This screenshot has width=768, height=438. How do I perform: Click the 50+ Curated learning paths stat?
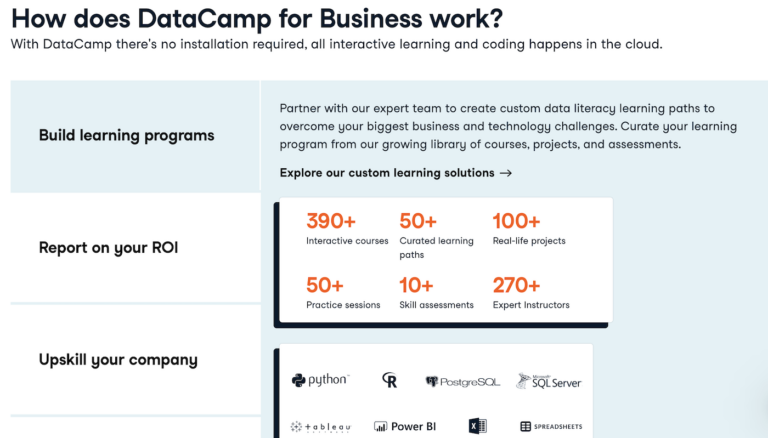tap(436, 235)
